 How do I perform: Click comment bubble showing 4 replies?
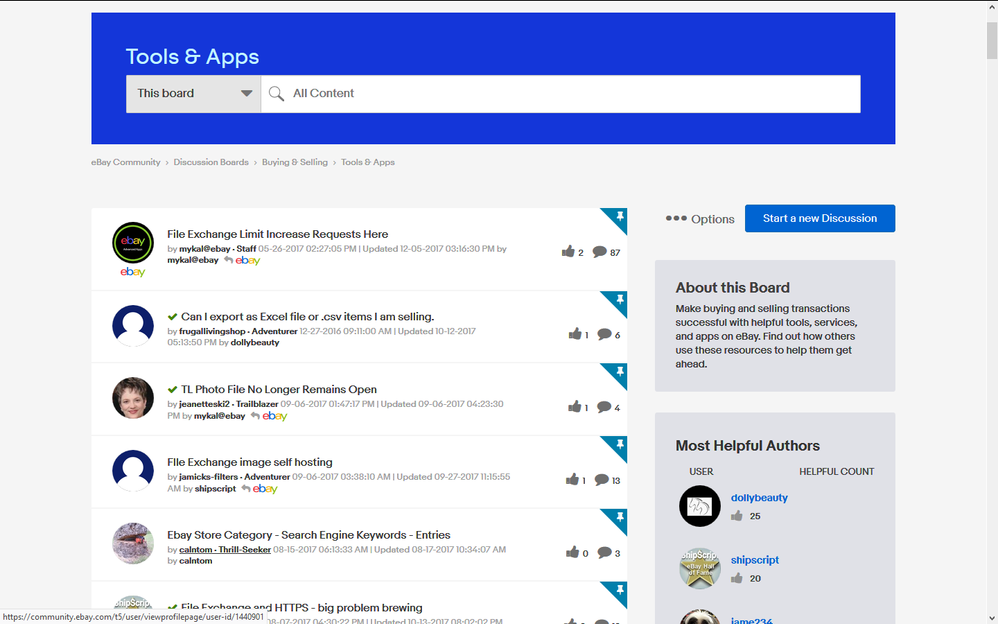point(604,407)
